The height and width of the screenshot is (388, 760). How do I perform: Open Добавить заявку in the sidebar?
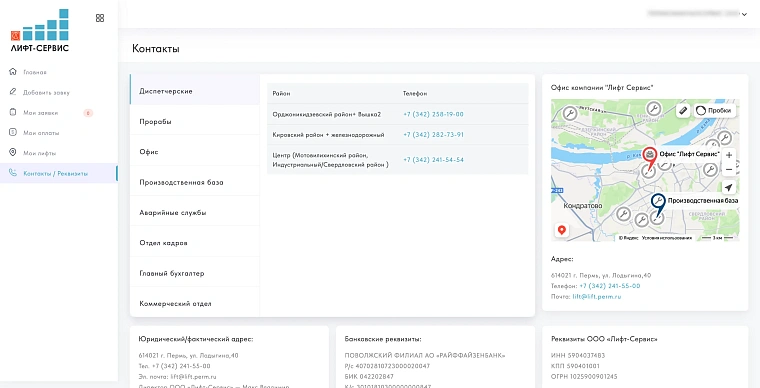tap(46, 92)
